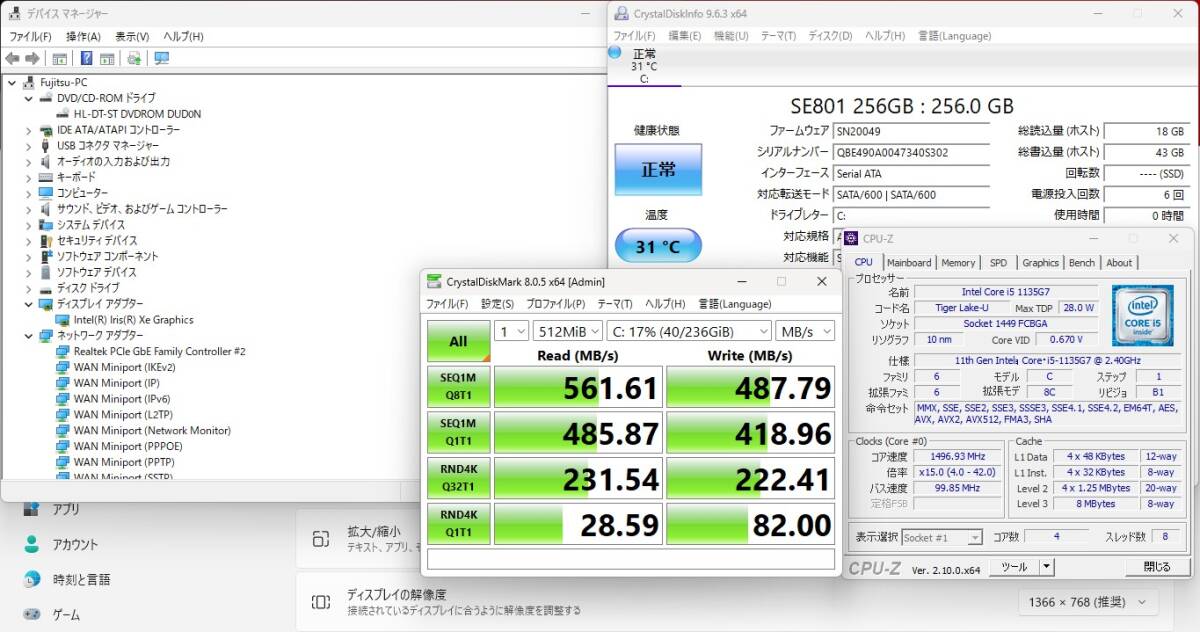The height and width of the screenshot is (632, 1200).
Task: Switch to the Mainboard tab in CPU-Z
Action: click(x=909, y=263)
